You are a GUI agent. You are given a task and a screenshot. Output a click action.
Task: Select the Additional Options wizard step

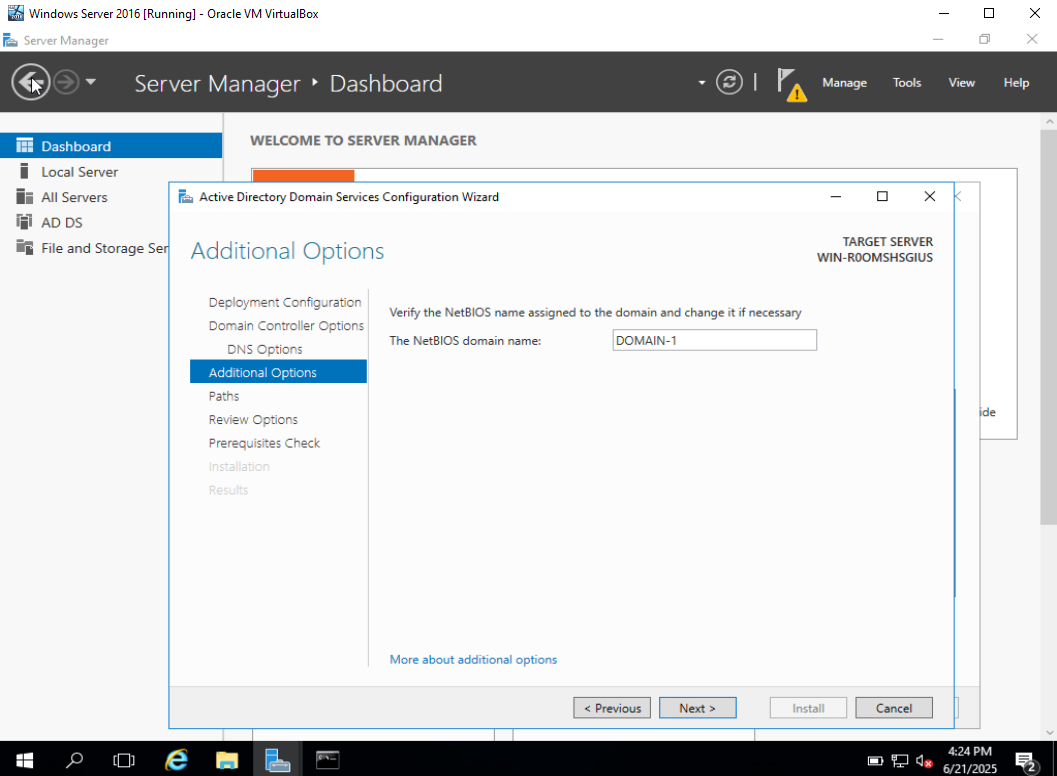278,372
